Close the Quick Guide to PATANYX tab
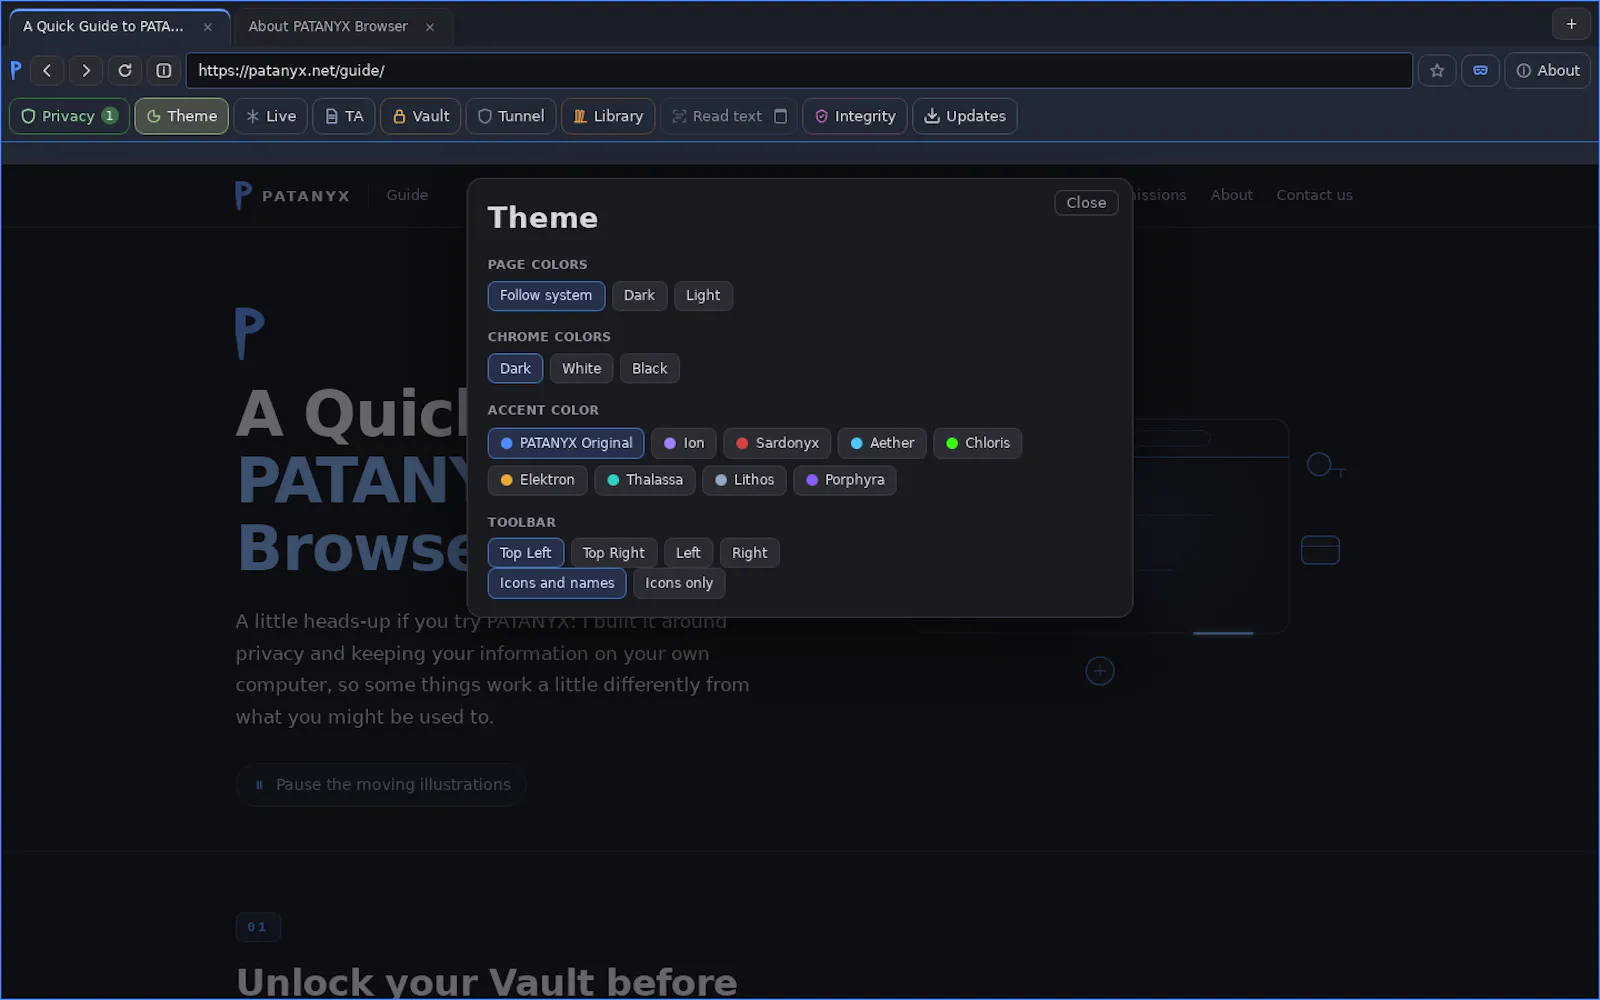Image resolution: width=1600 pixels, height=1000 pixels. [x=208, y=27]
